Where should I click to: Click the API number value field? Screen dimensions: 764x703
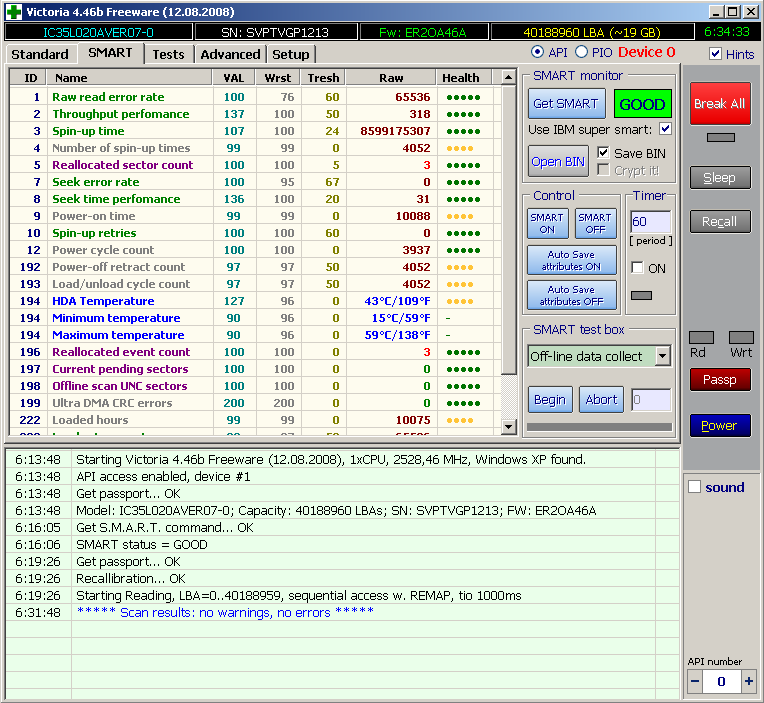[x=722, y=681]
